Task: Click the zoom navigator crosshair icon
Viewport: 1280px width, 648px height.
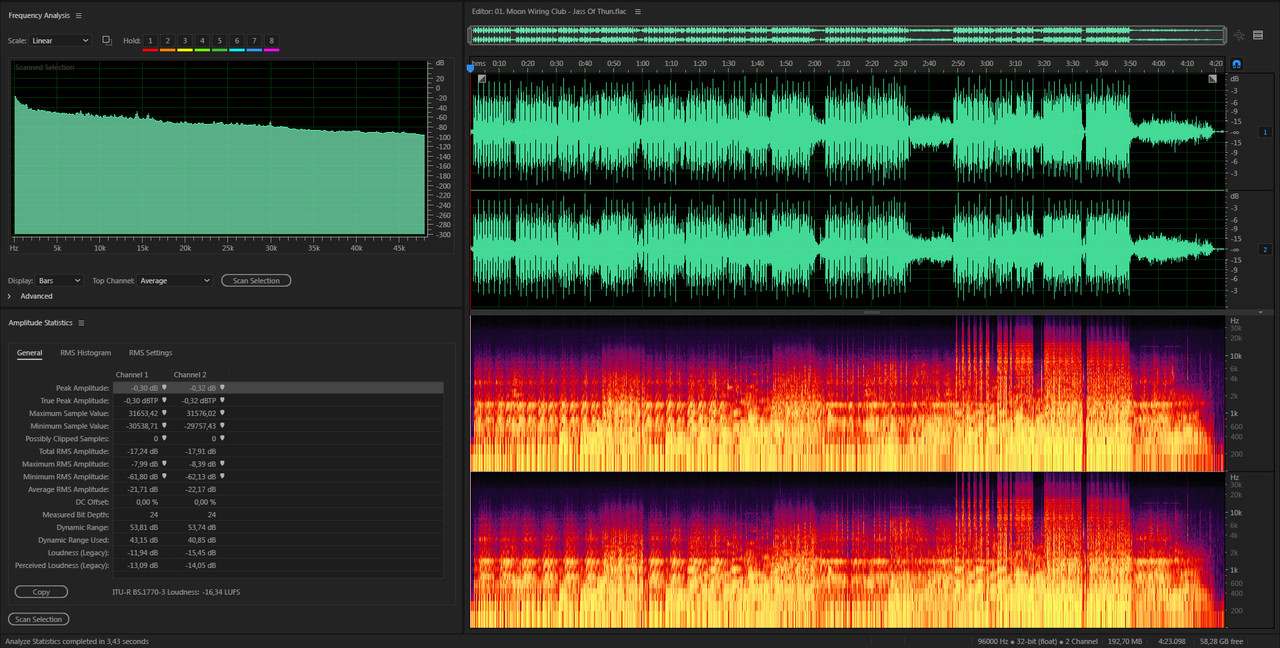Action: (x=1239, y=35)
